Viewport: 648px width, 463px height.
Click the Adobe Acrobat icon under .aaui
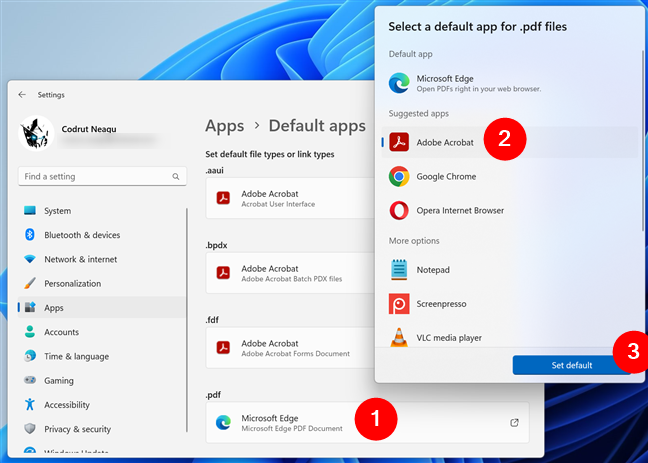[224, 198]
